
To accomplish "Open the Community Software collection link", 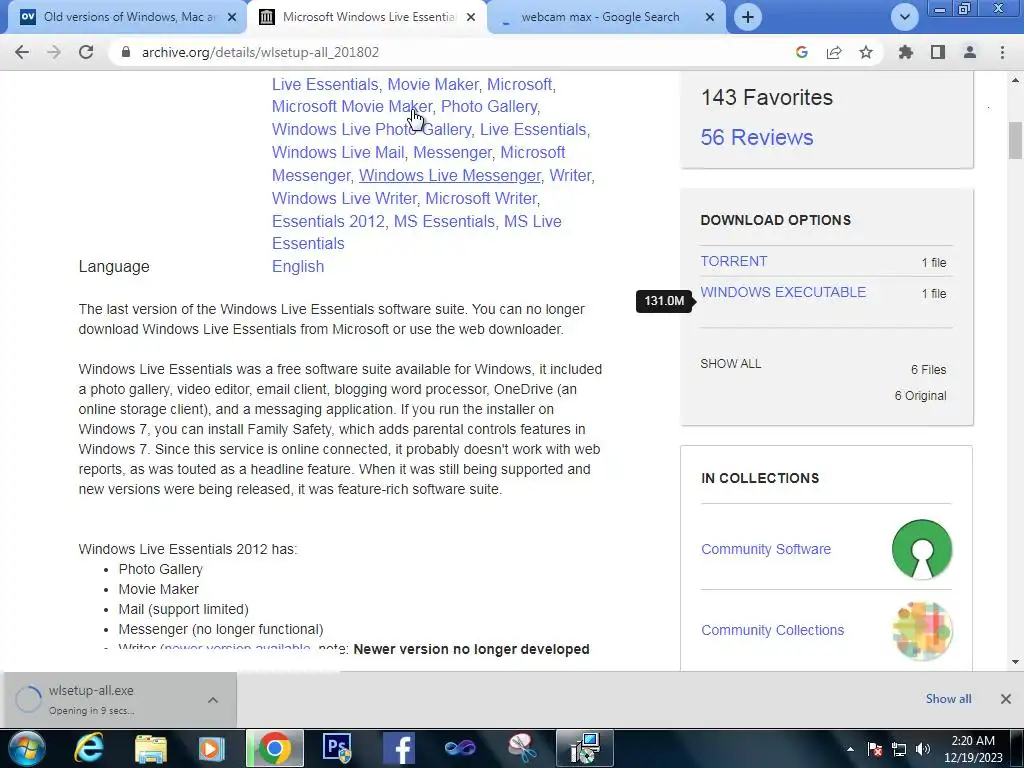I will coord(765,549).
